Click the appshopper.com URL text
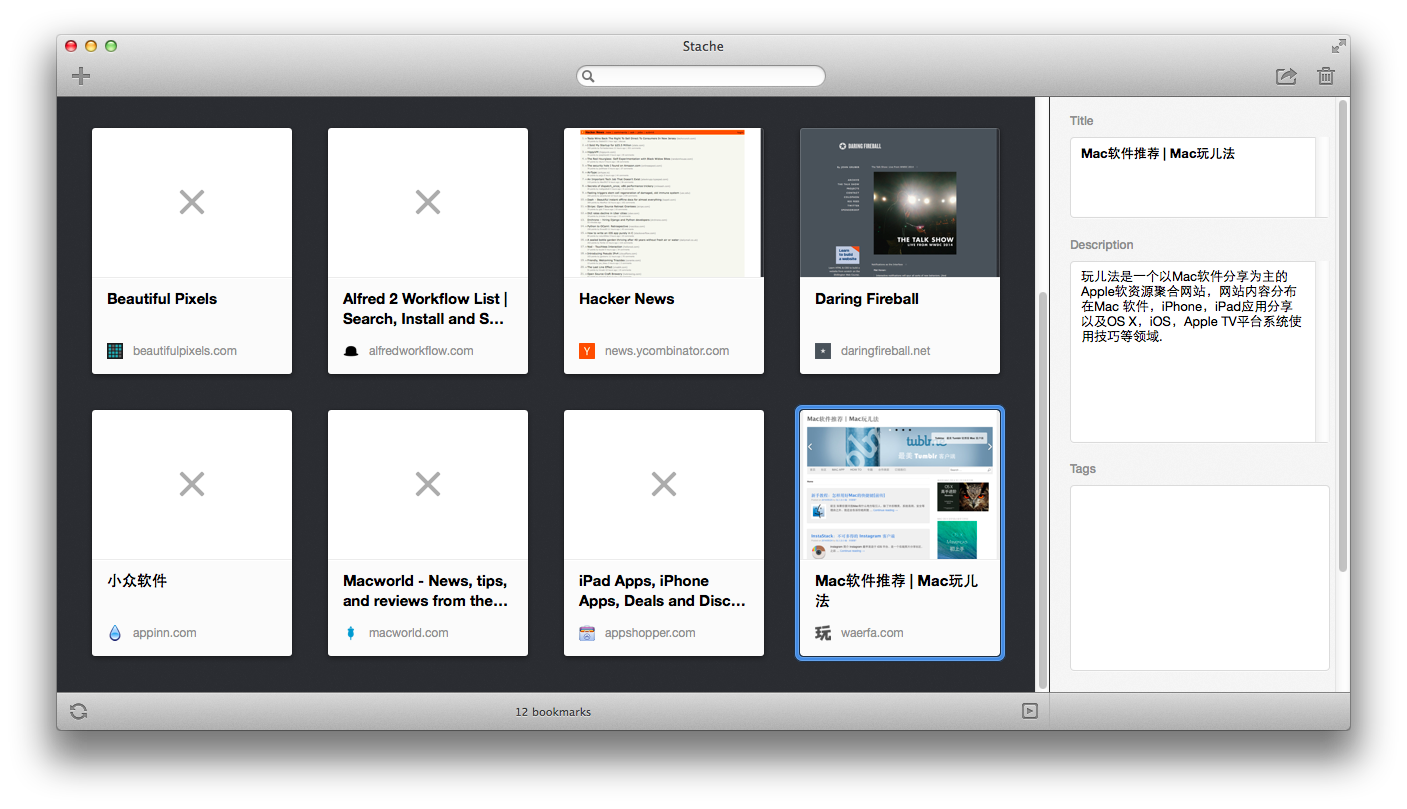Viewport: 1407px width, 809px height. [x=650, y=633]
